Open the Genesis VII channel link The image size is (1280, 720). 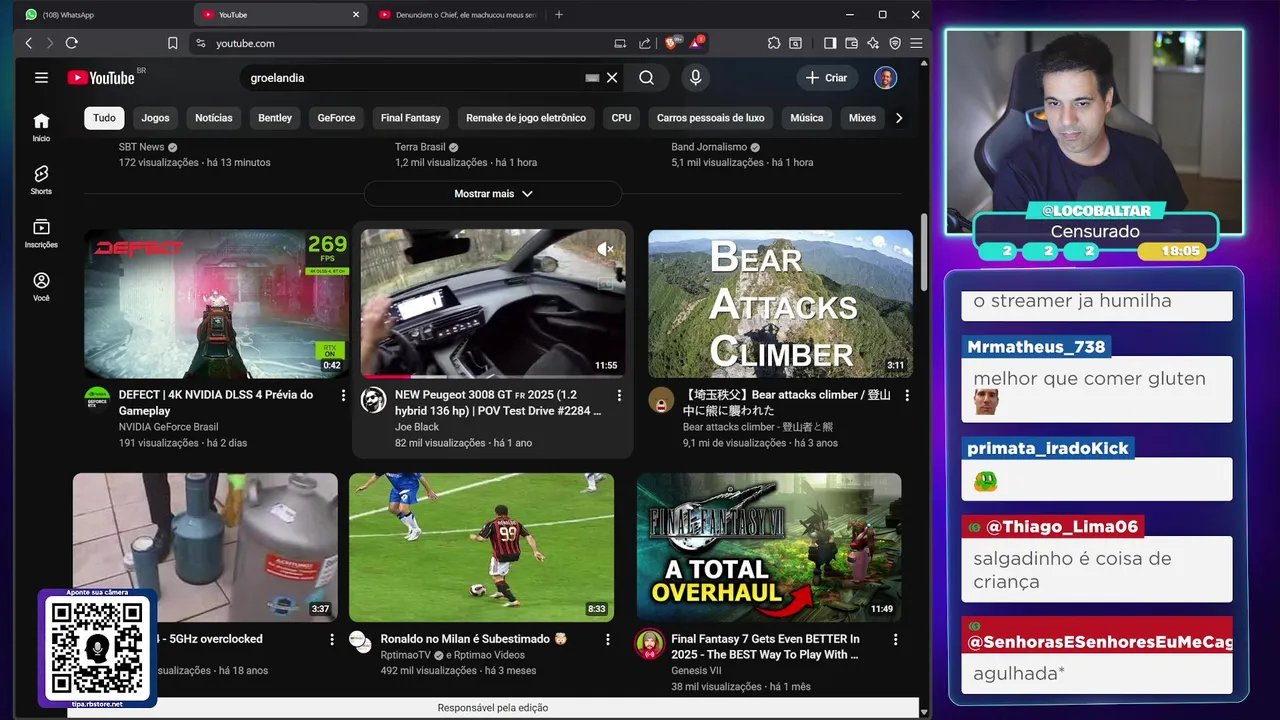pos(696,671)
